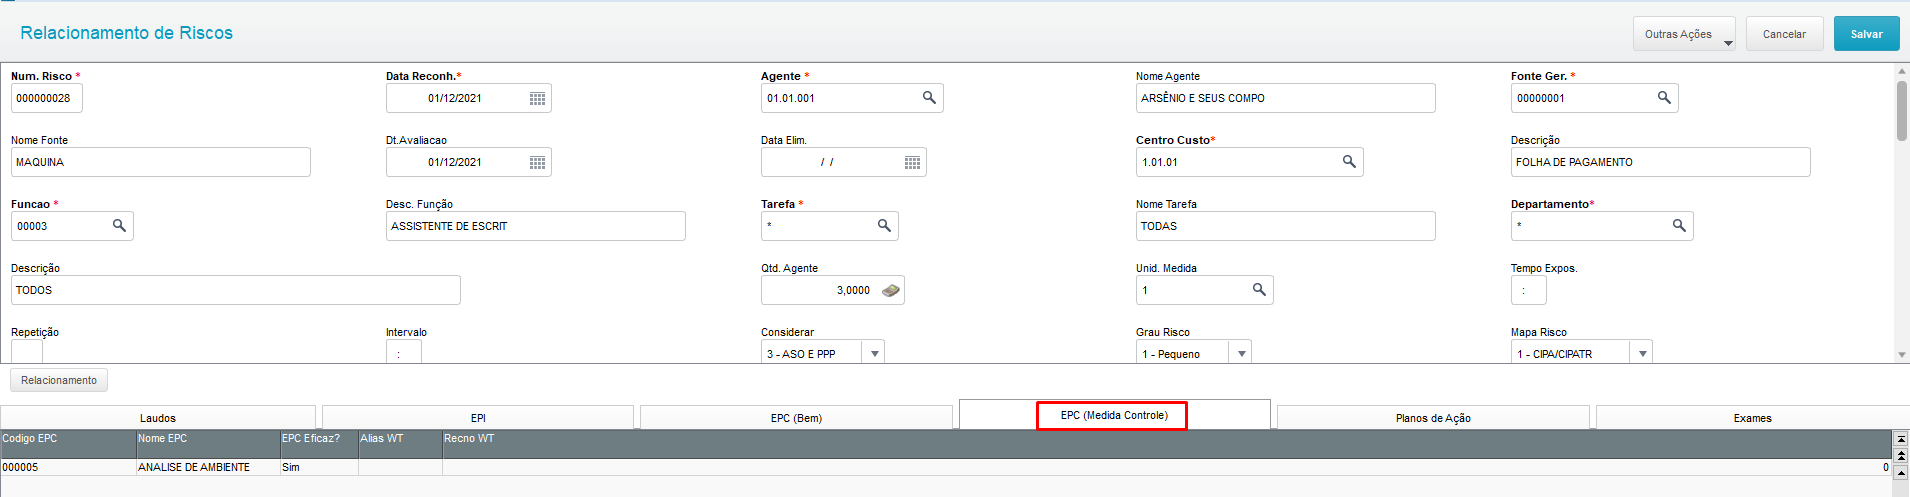Click the Cancelar button
Image resolution: width=1910 pixels, height=497 pixels.
click(x=1784, y=34)
